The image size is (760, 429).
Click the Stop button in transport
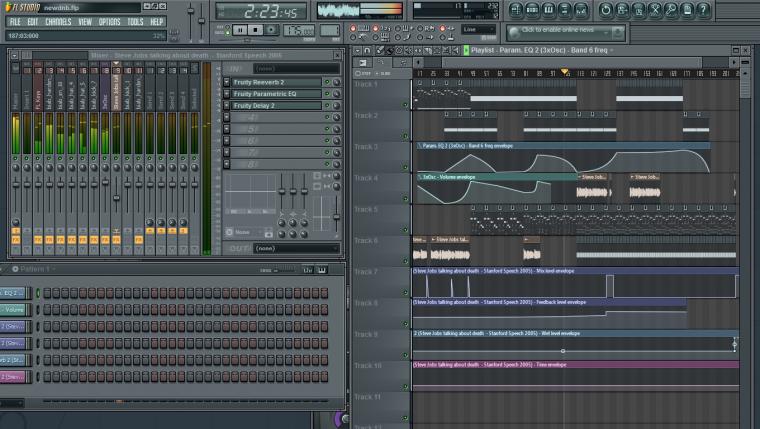point(255,30)
